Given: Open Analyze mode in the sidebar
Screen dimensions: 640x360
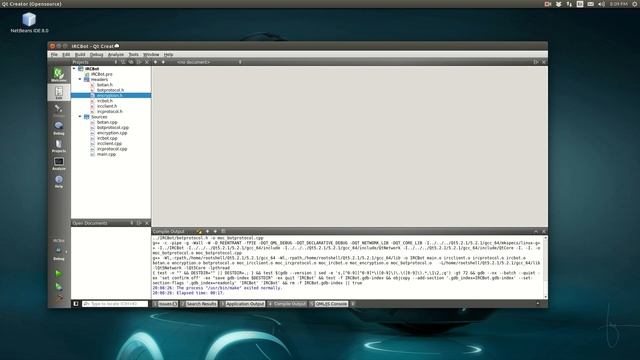Looking at the screenshot, I should point(59,163).
